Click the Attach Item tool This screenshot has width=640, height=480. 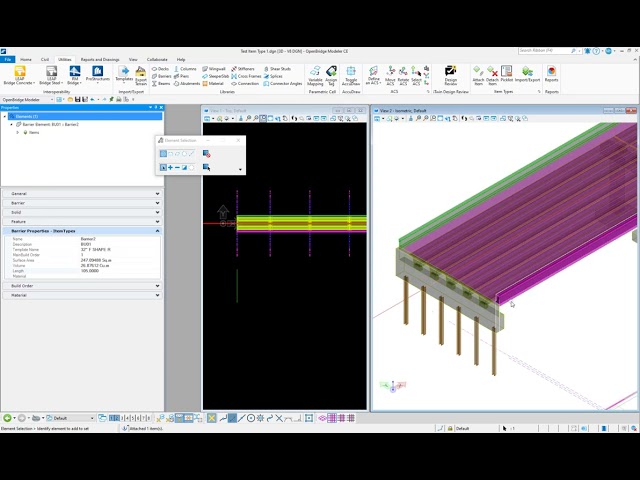point(478,76)
